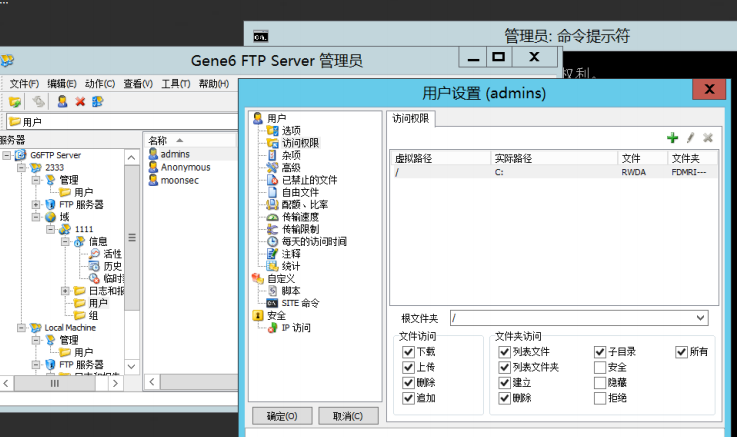Click the new user toolbar icon
This screenshot has width=750, height=437.
(62, 101)
